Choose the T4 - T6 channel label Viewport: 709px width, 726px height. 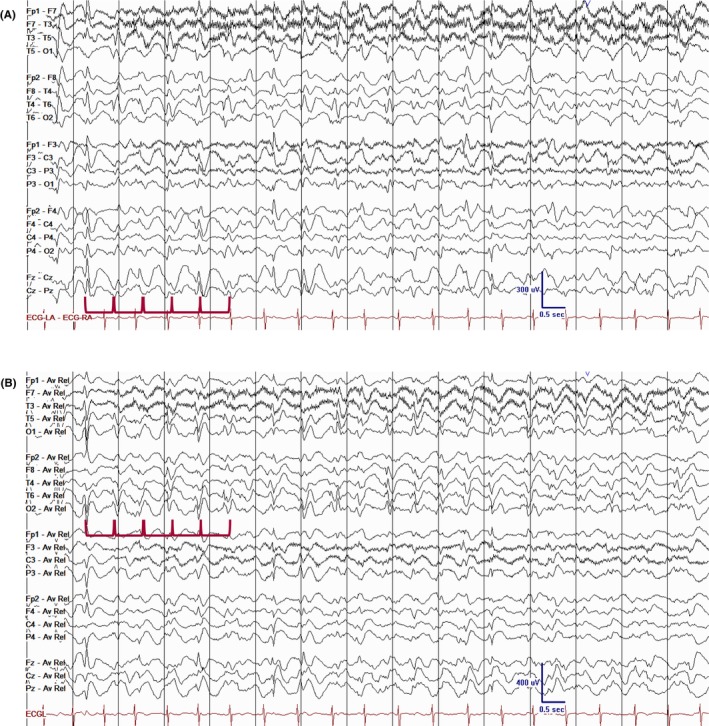[x=39, y=105]
